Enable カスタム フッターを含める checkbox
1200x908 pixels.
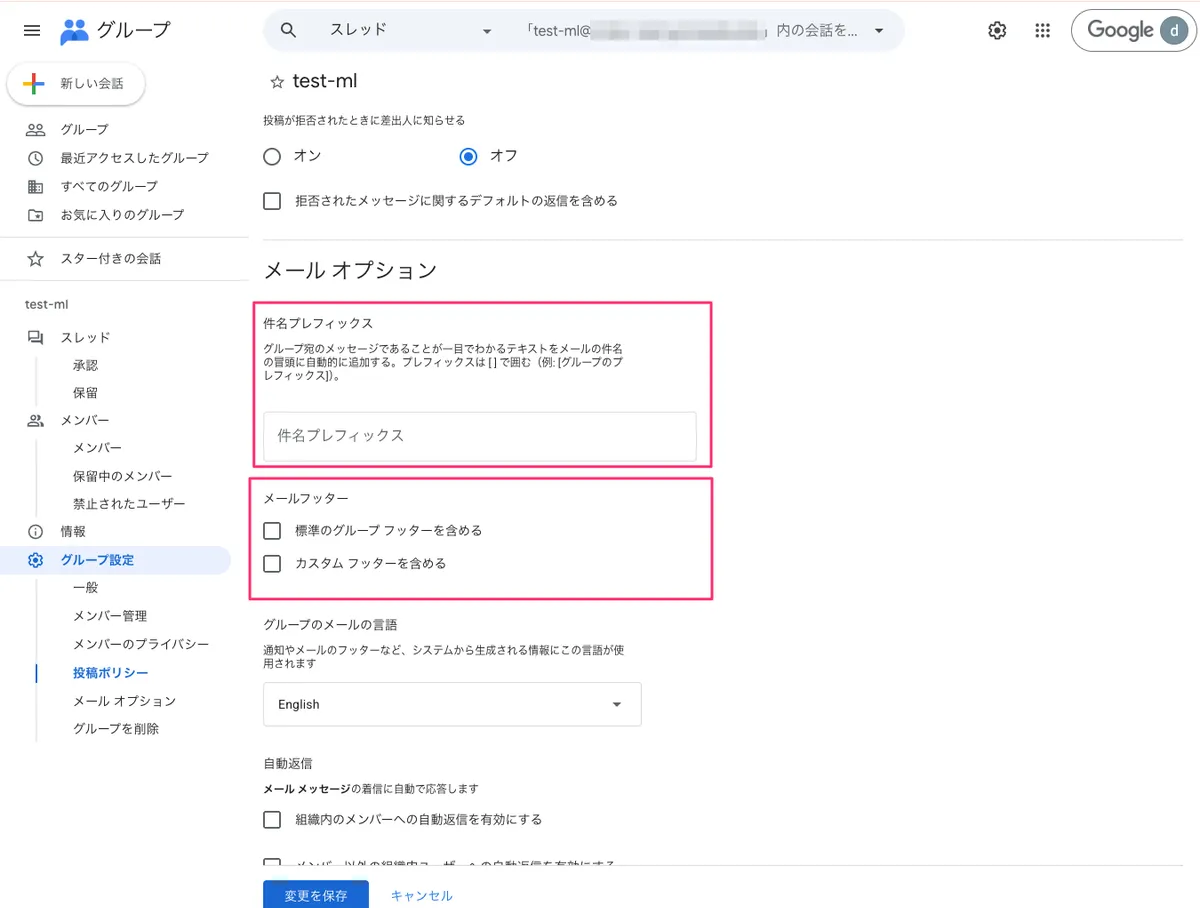click(272, 564)
